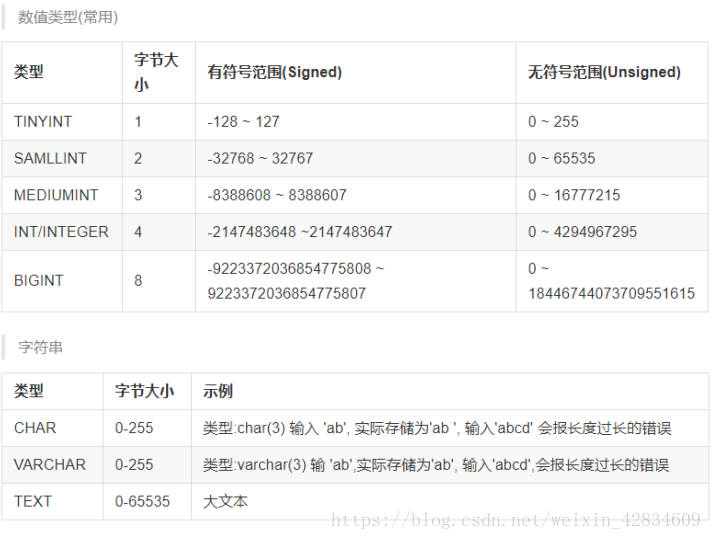Viewport: 712px width, 540px height.
Task: Click the -32768 ~ 32767 cell
Action: [x=356, y=159]
